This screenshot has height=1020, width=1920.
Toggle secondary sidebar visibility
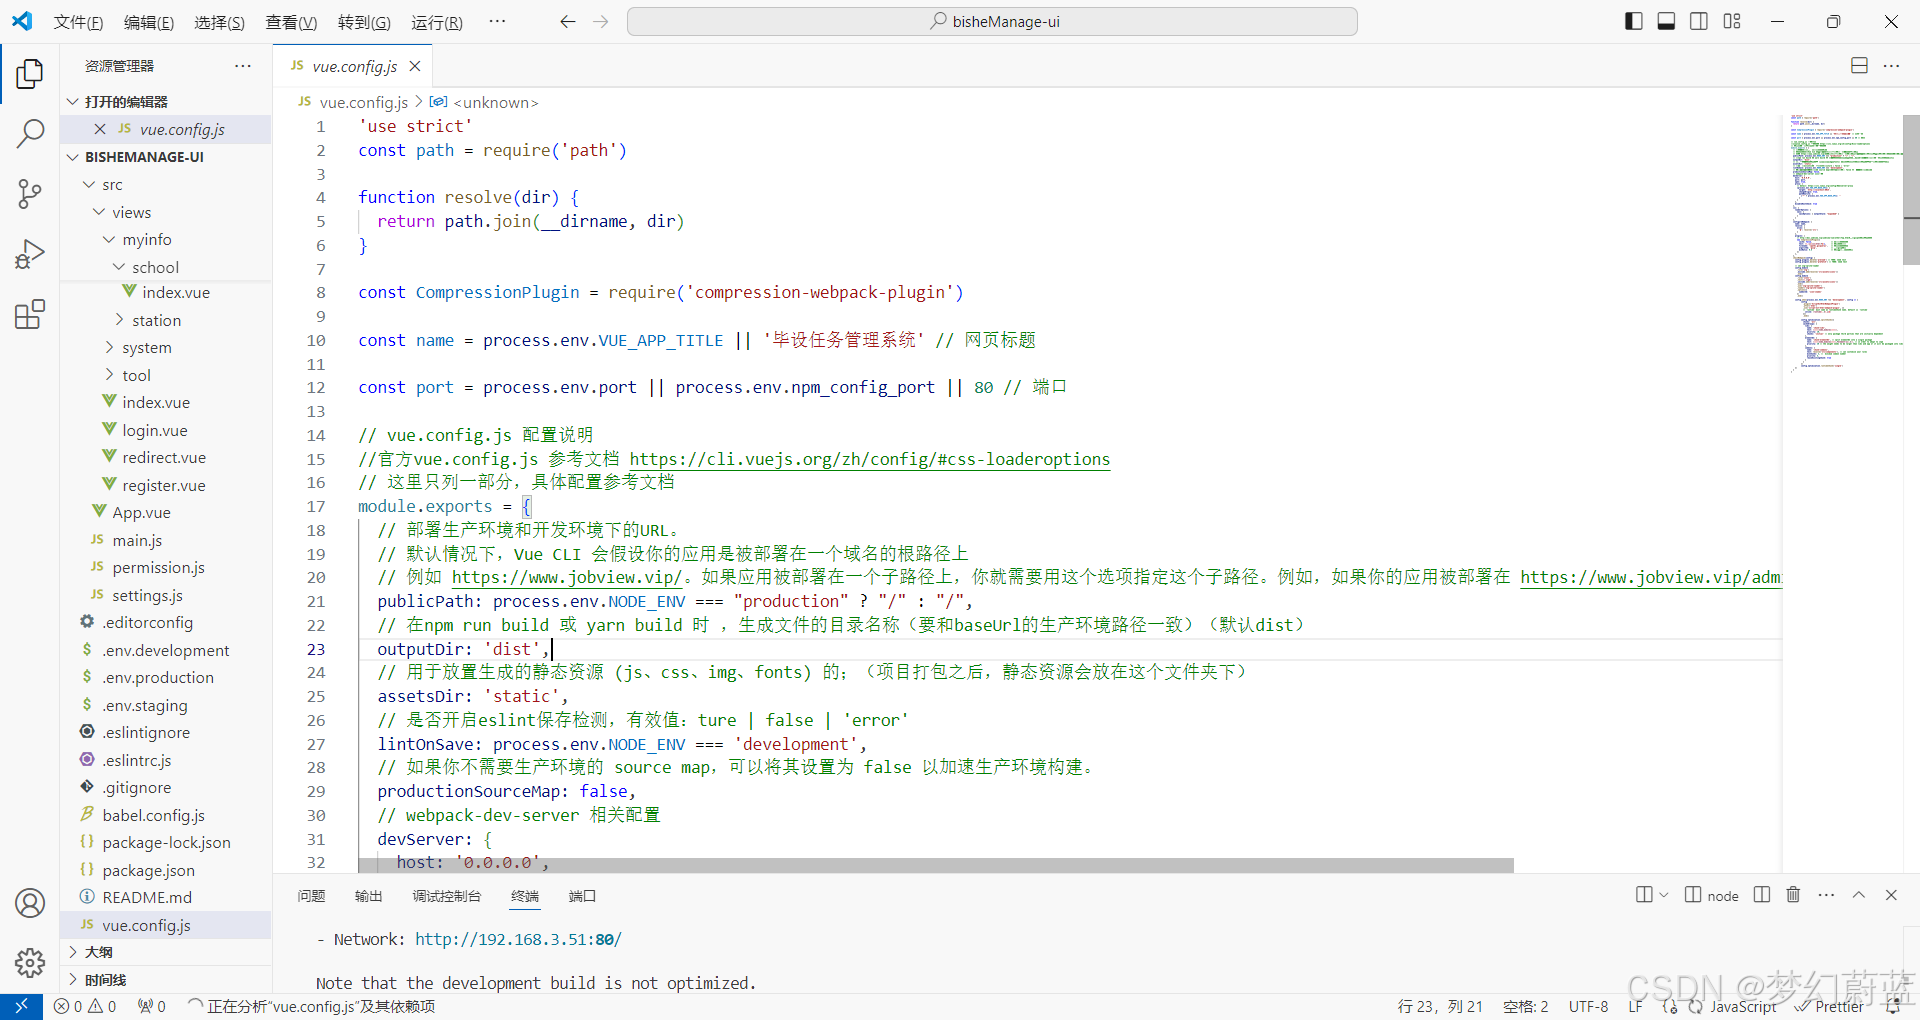point(1699,21)
